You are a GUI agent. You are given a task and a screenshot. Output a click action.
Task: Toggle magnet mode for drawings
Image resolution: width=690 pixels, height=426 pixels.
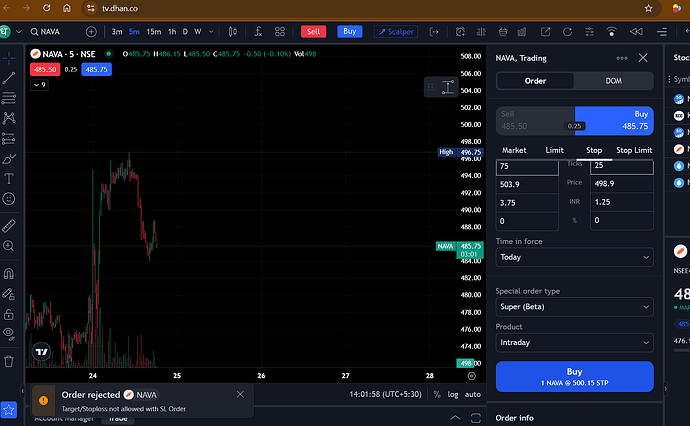8,274
